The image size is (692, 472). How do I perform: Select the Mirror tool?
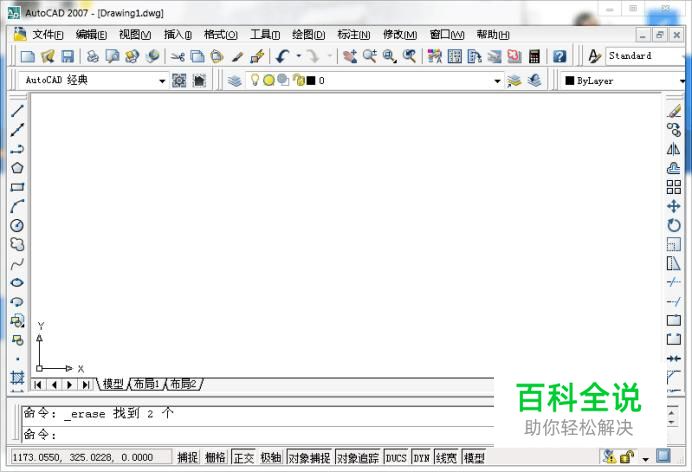pos(674,149)
